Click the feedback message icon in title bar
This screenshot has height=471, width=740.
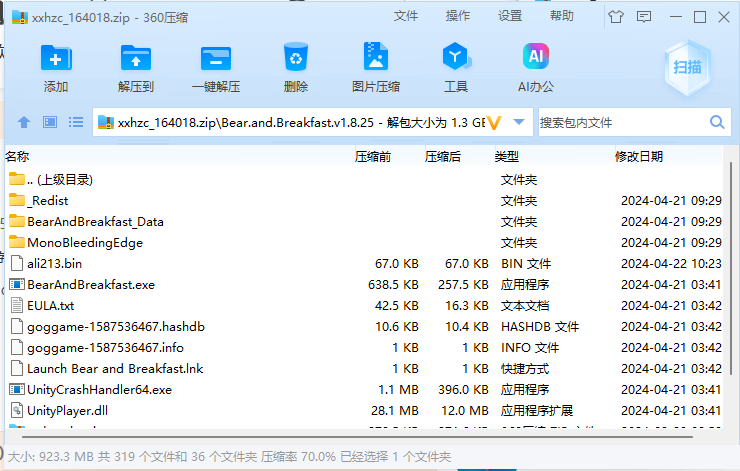click(x=644, y=17)
